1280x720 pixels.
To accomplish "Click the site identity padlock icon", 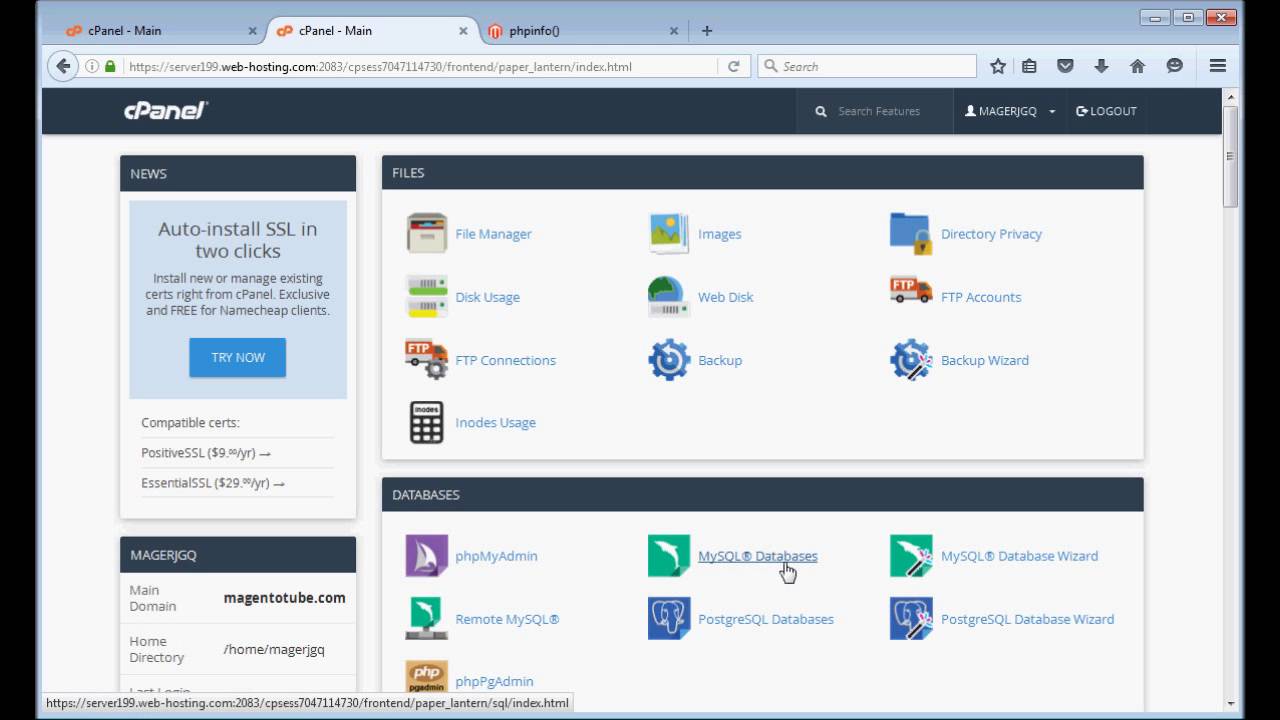I will pos(110,66).
